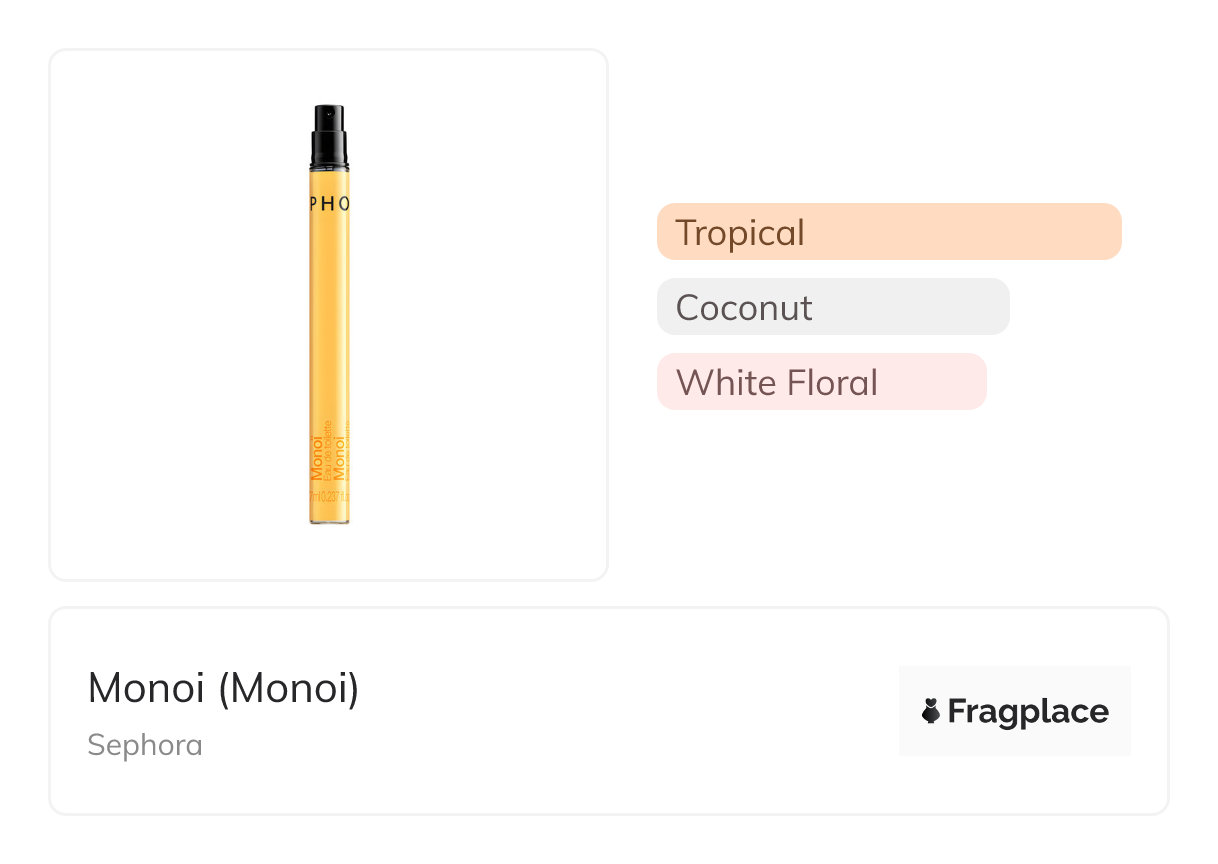This screenshot has width=1218, height=864.
Task: Click the "PHO" lettering on the bottle
Action: point(329,204)
